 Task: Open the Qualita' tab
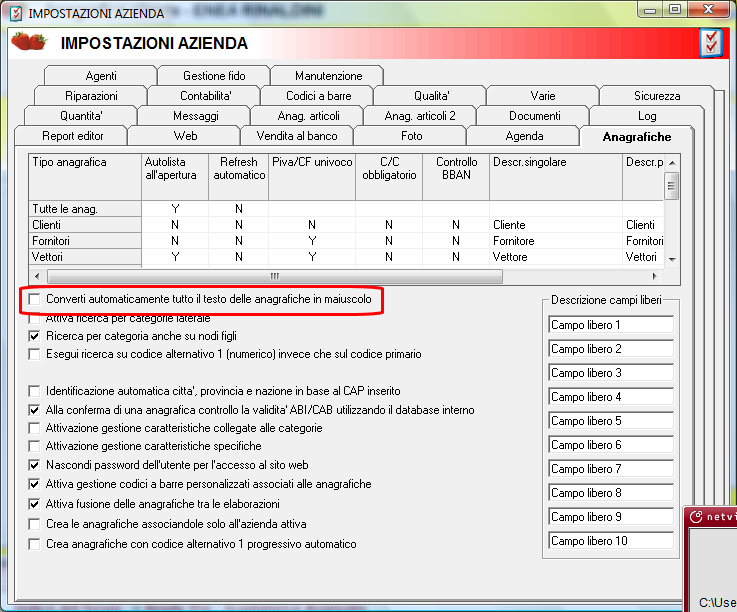(x=431, y=96)
